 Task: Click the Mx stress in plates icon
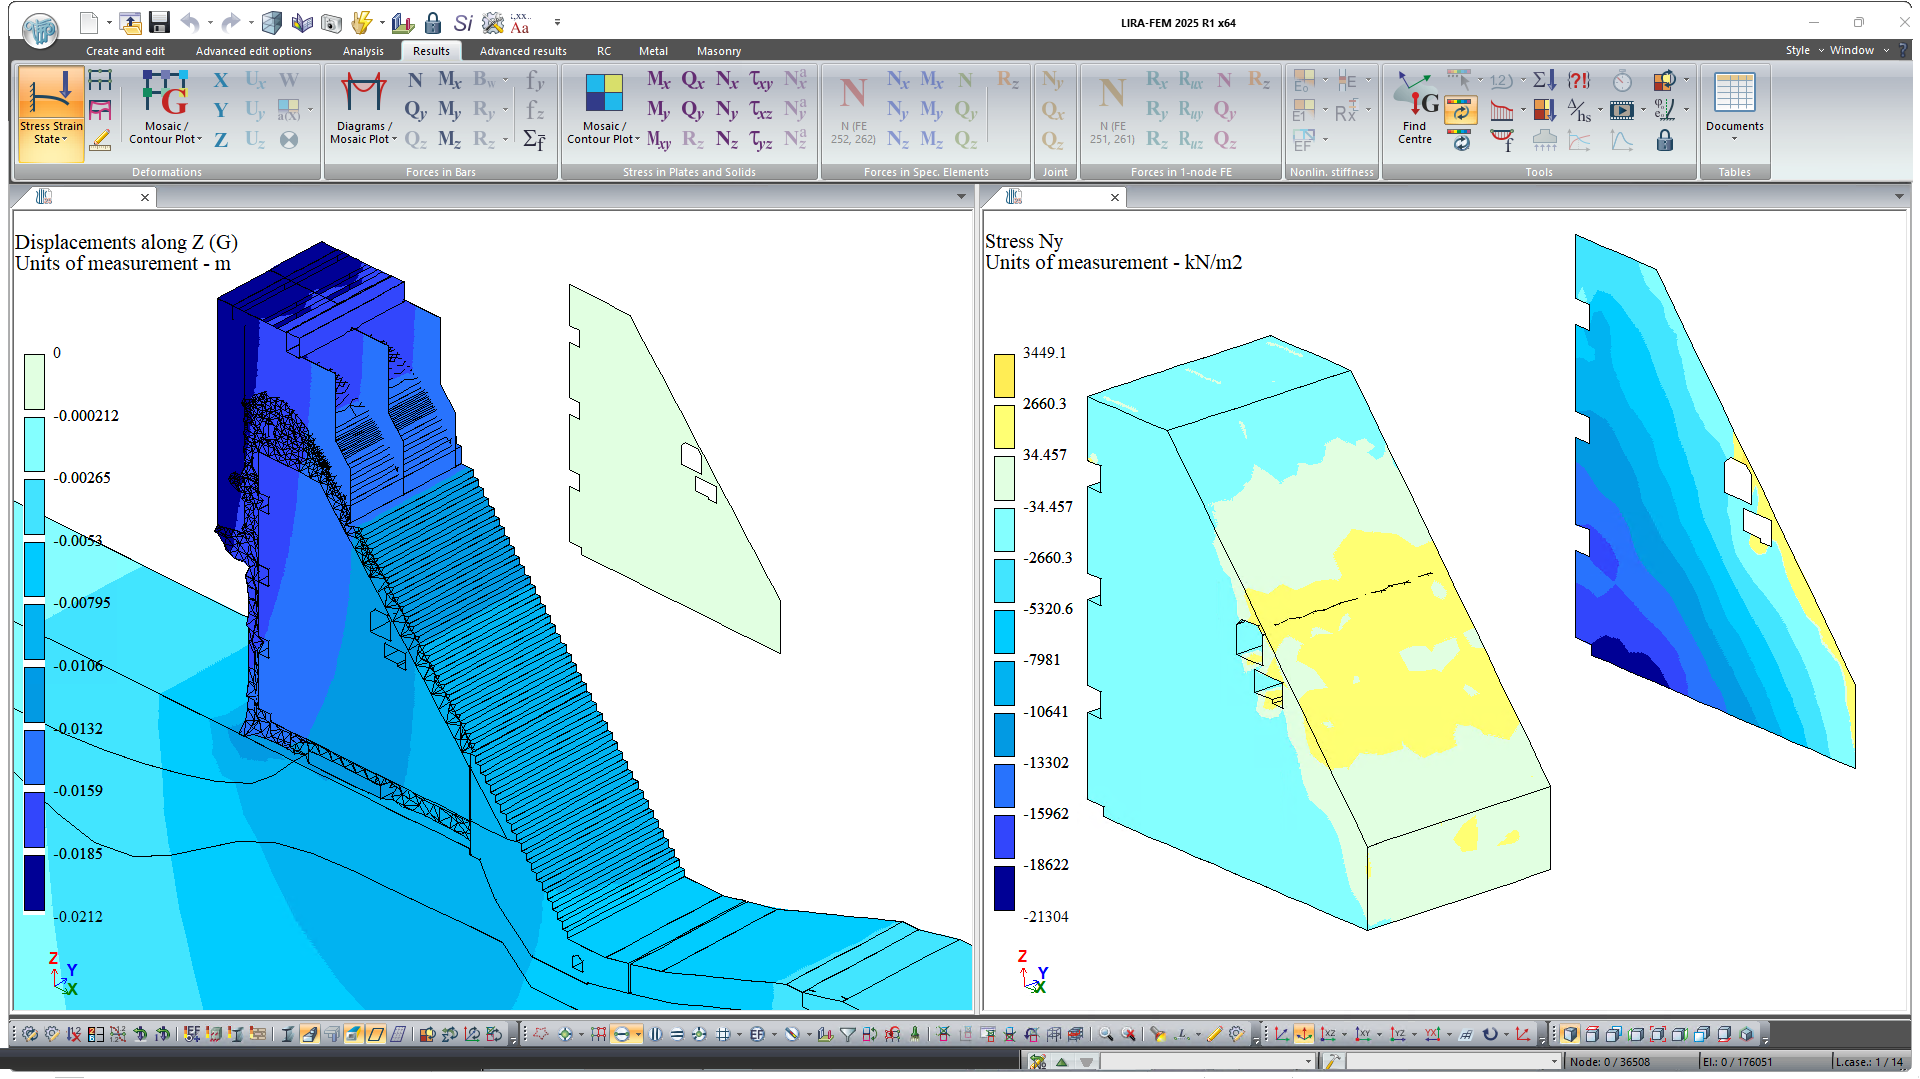pyautogui.click(x=658, y=80)
